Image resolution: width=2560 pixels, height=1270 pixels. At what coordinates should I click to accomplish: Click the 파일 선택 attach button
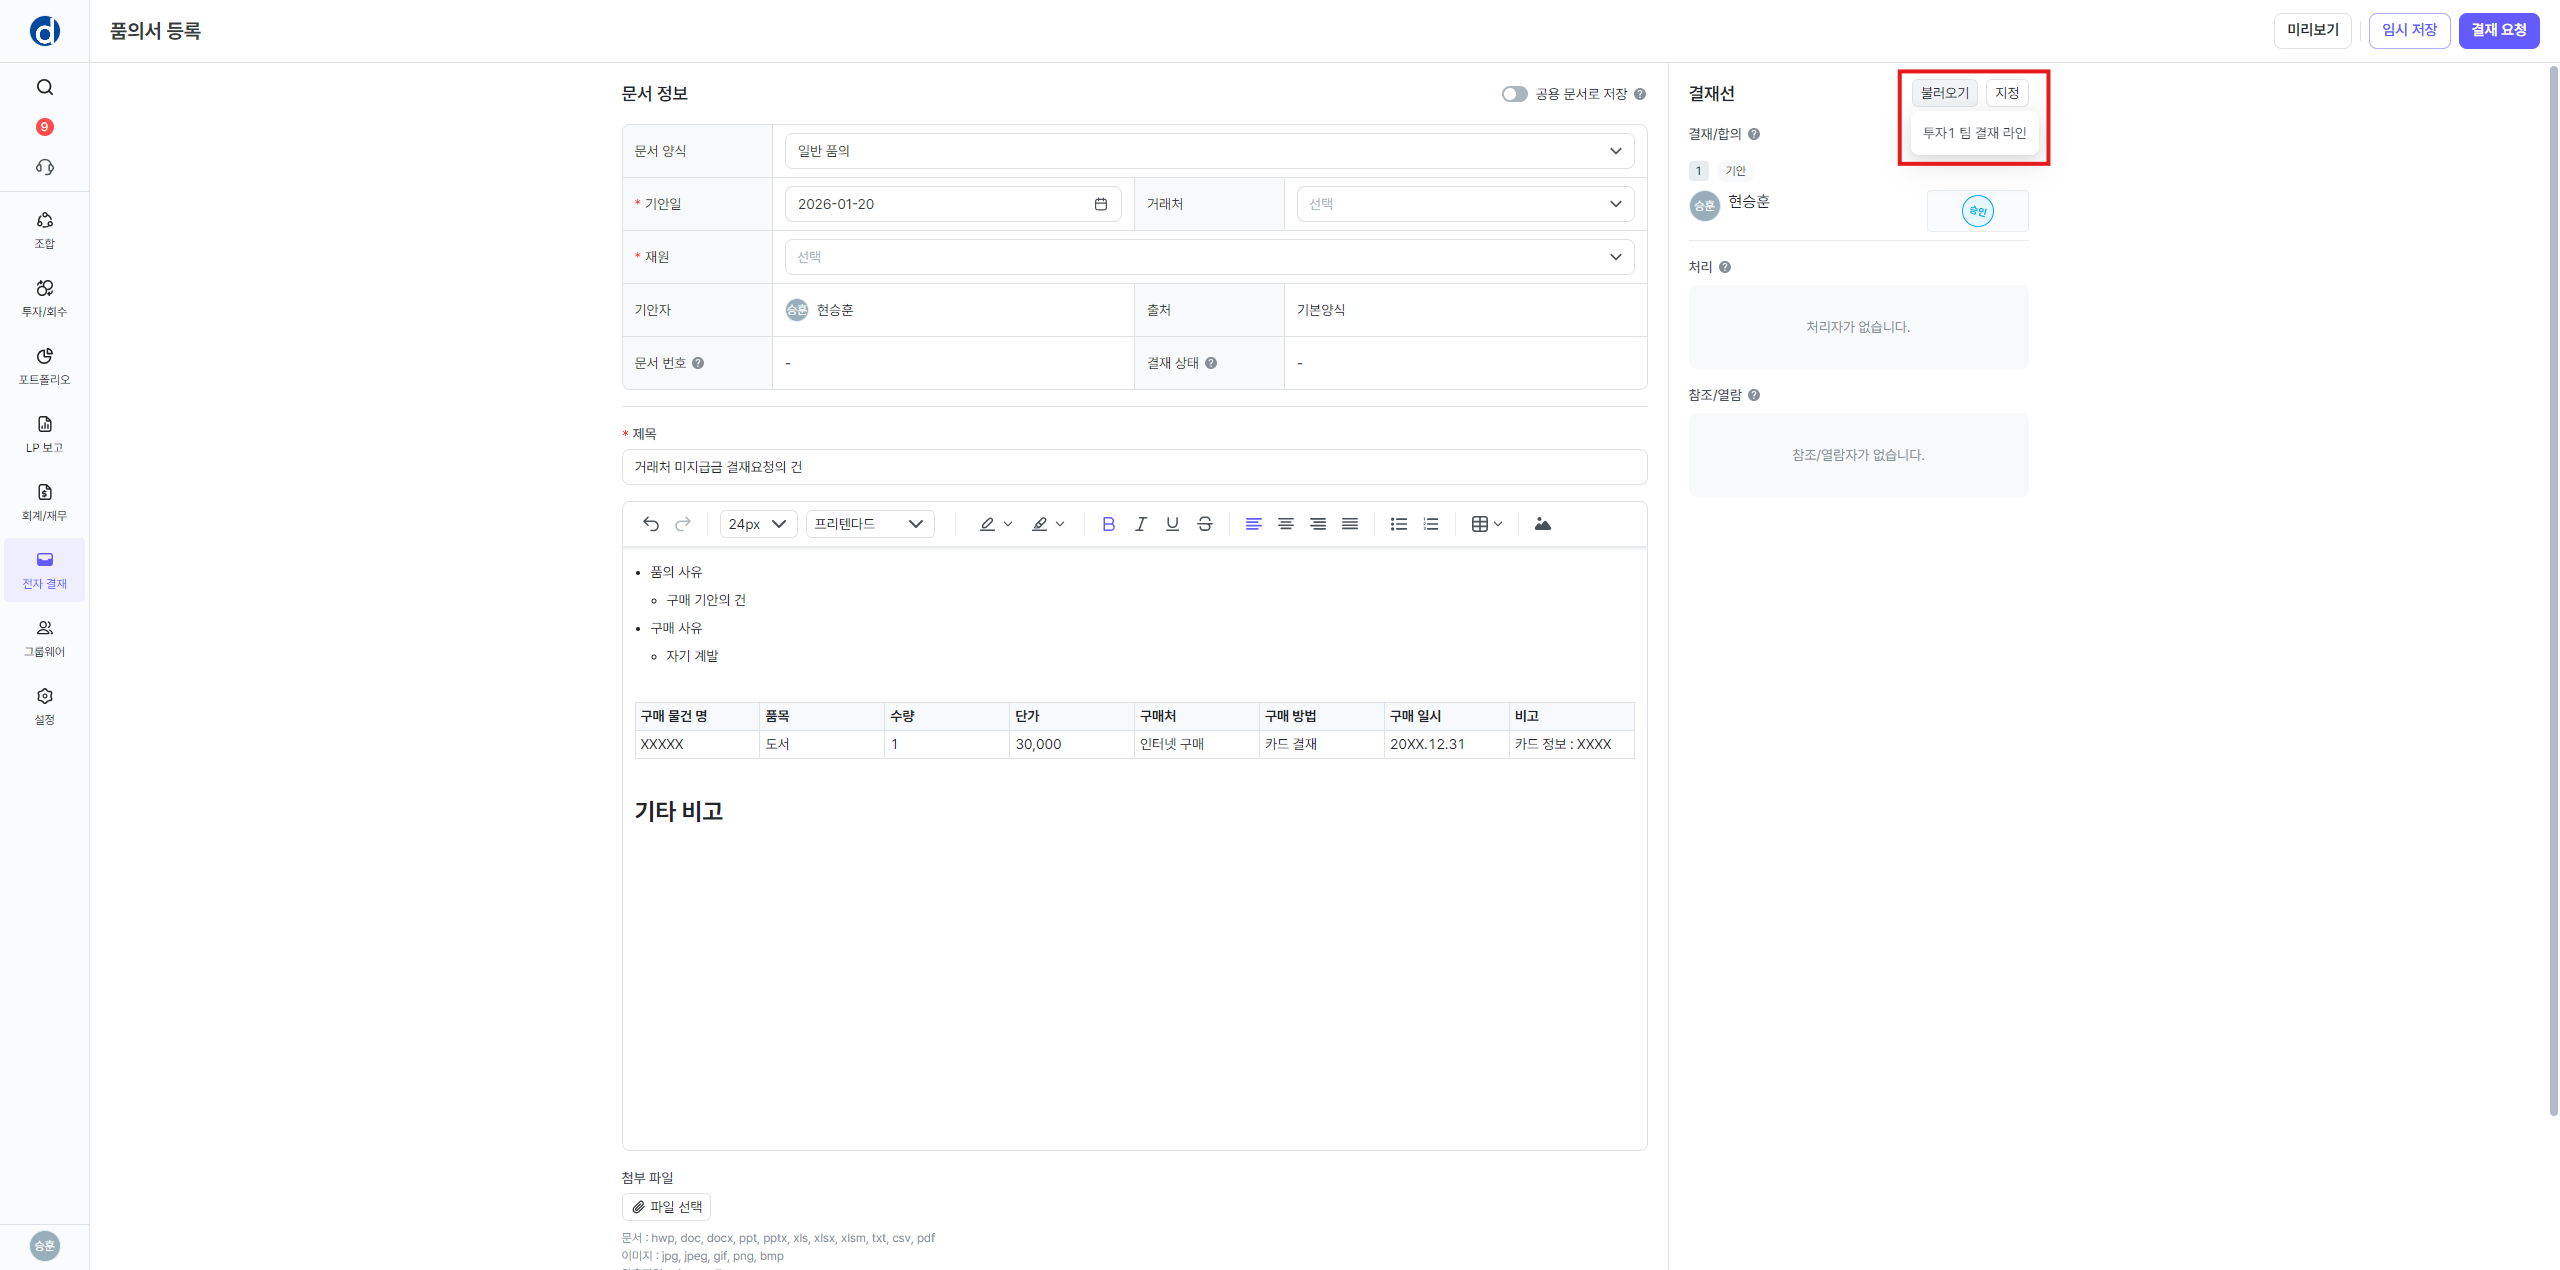point(667,1207)
